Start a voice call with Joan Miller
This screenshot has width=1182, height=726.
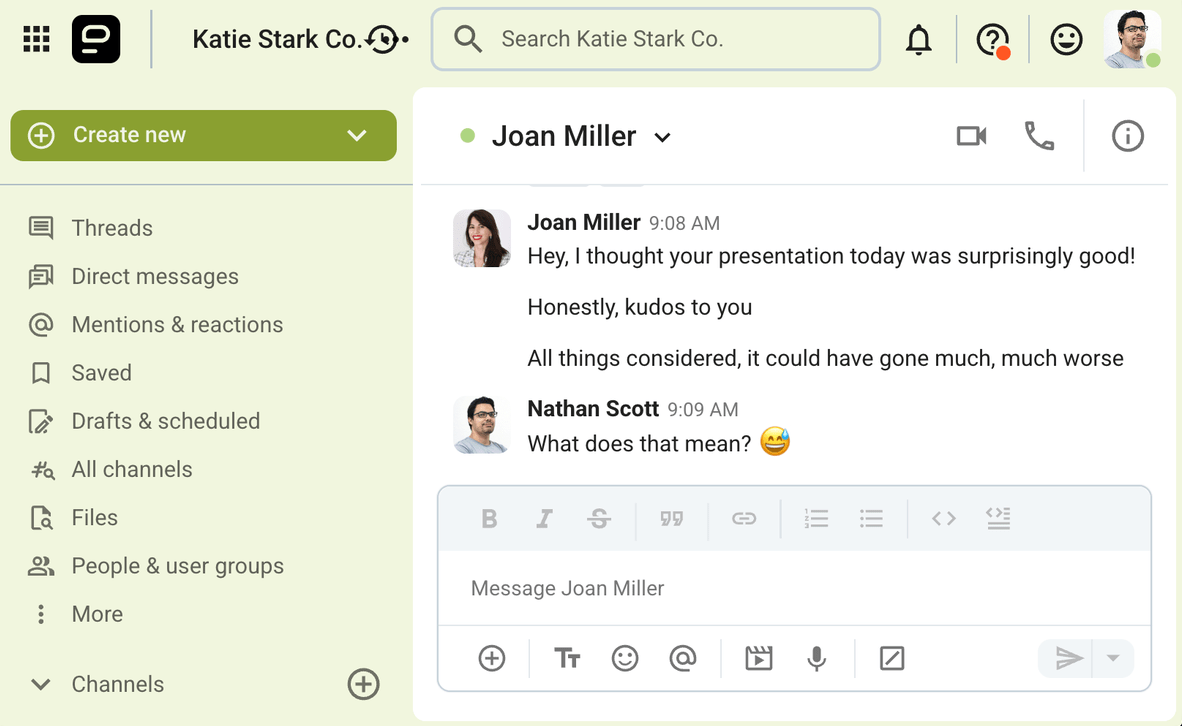pos(1040,136)
